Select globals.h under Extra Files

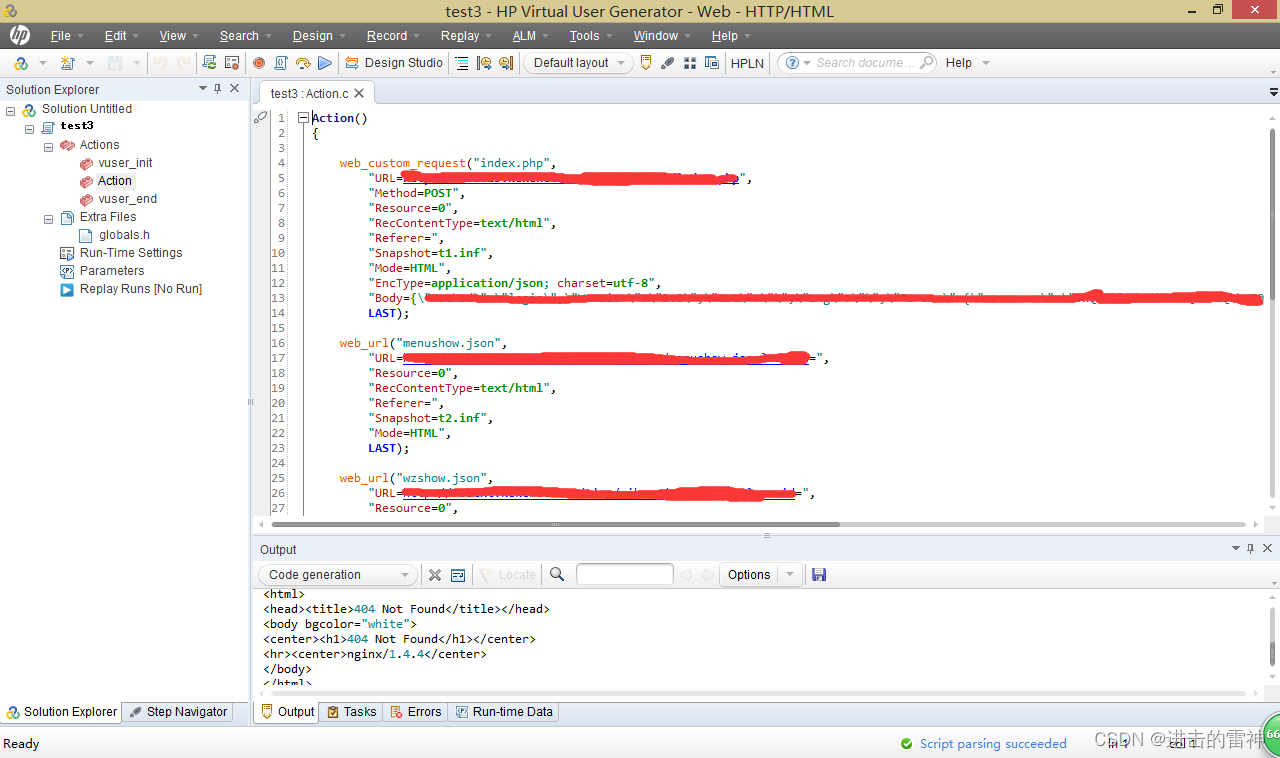tap(124, 235)
